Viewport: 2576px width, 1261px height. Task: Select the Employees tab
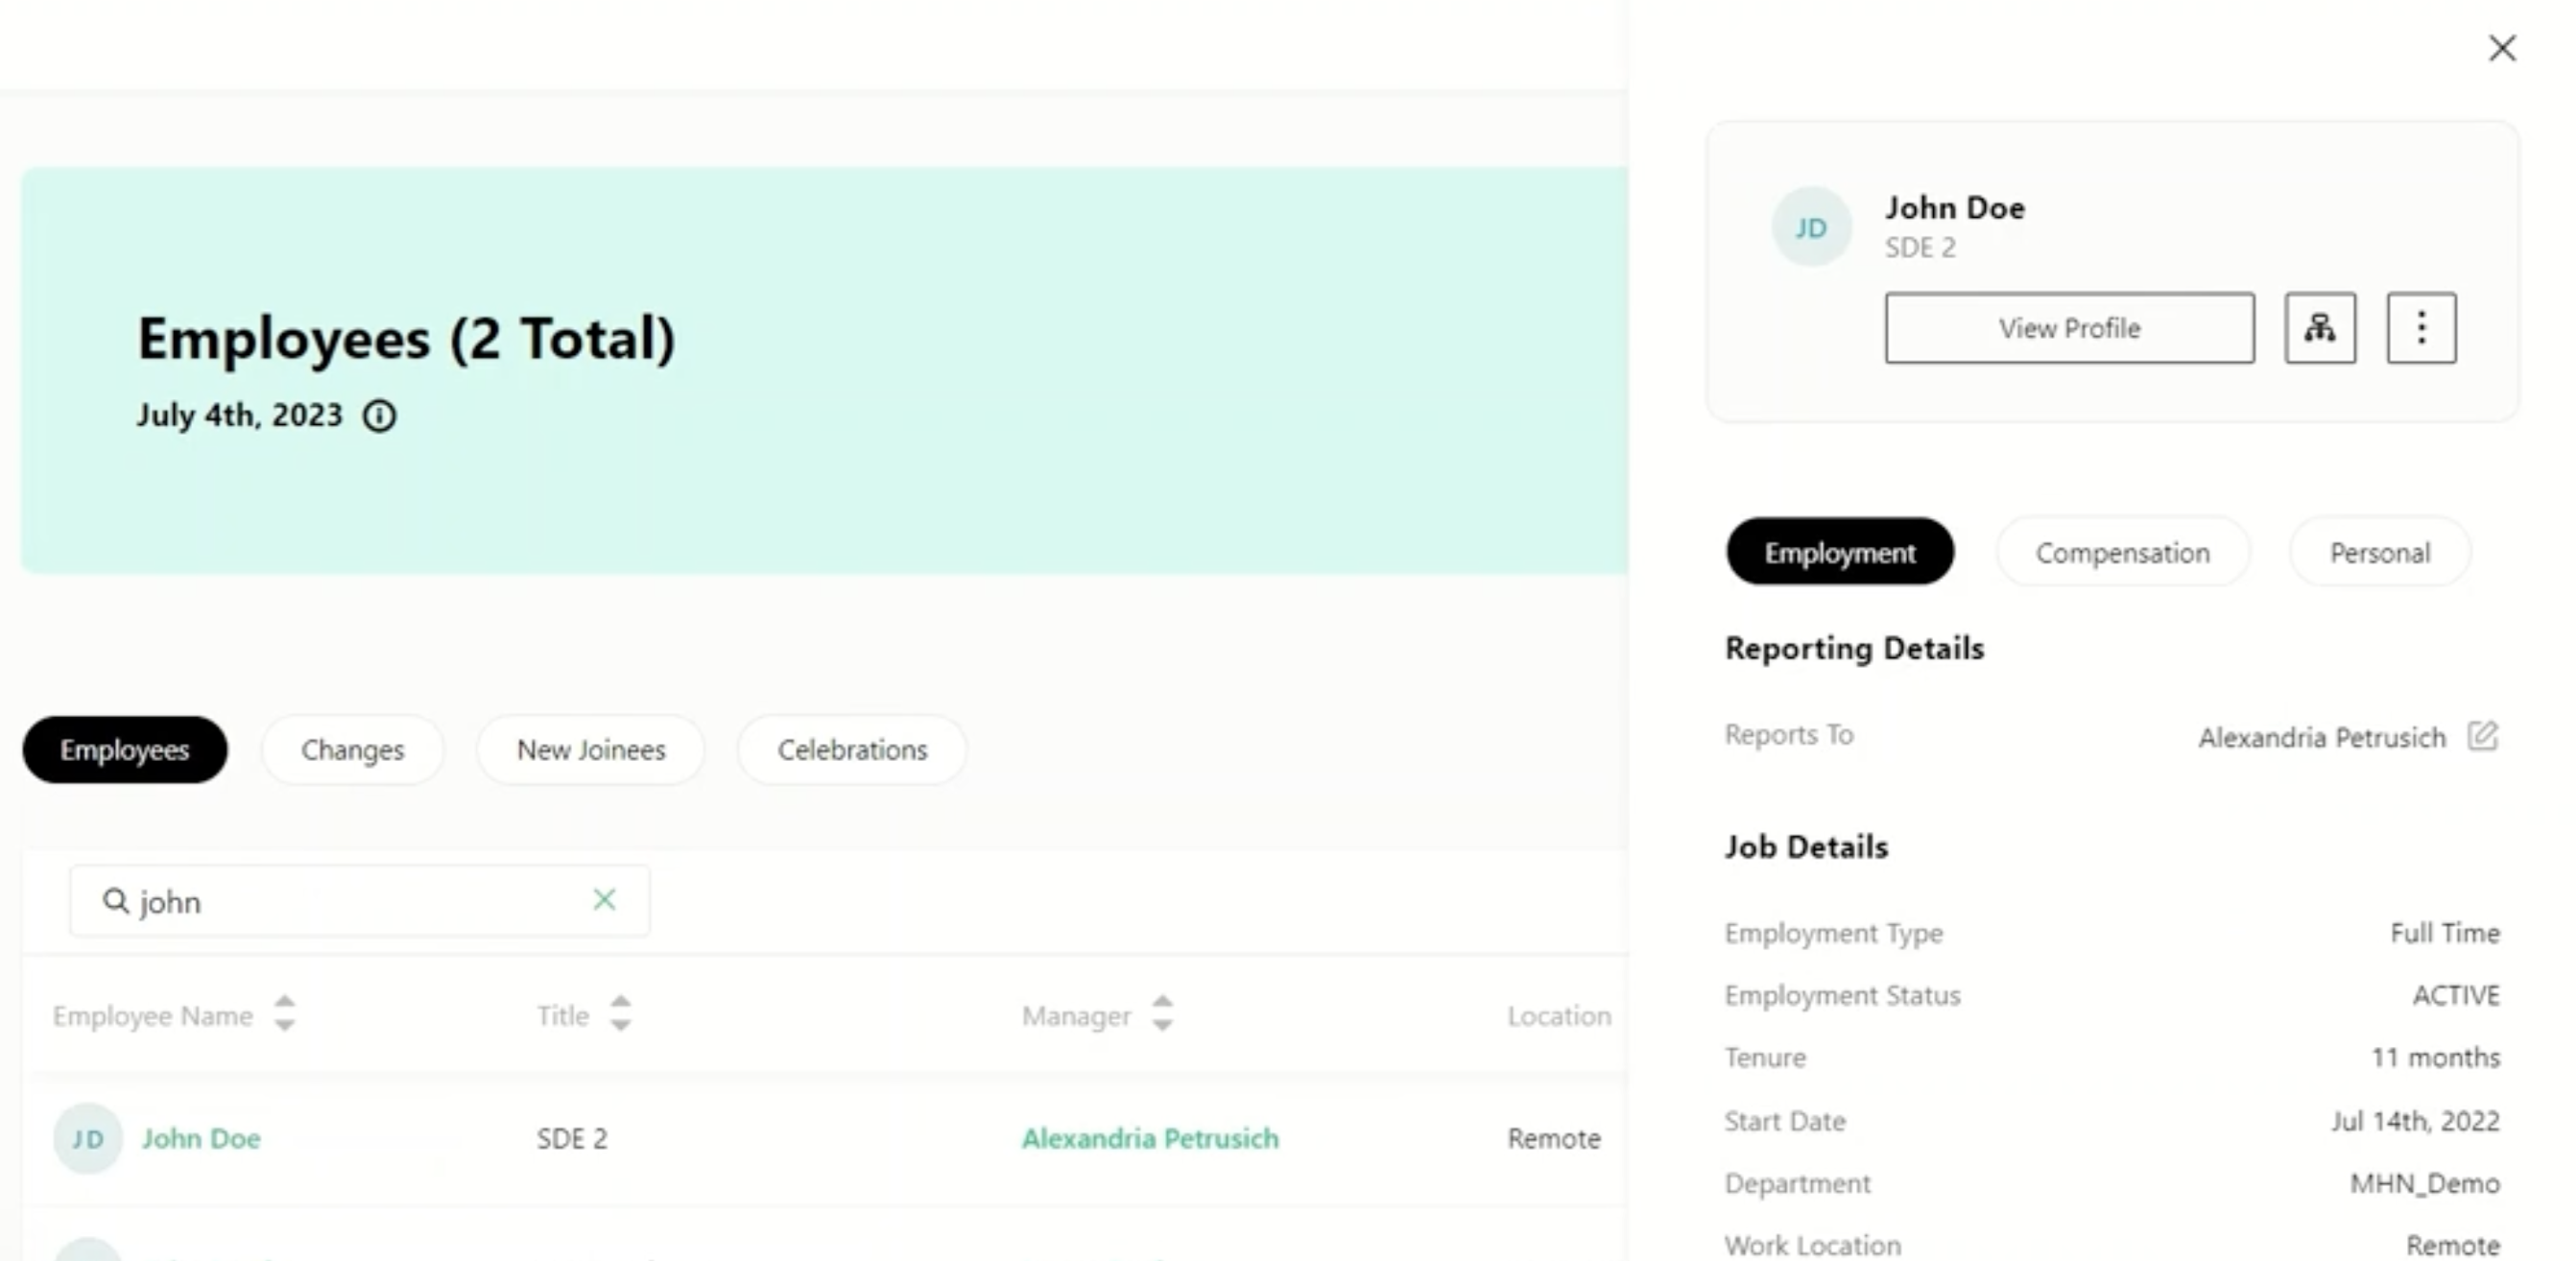125,749
